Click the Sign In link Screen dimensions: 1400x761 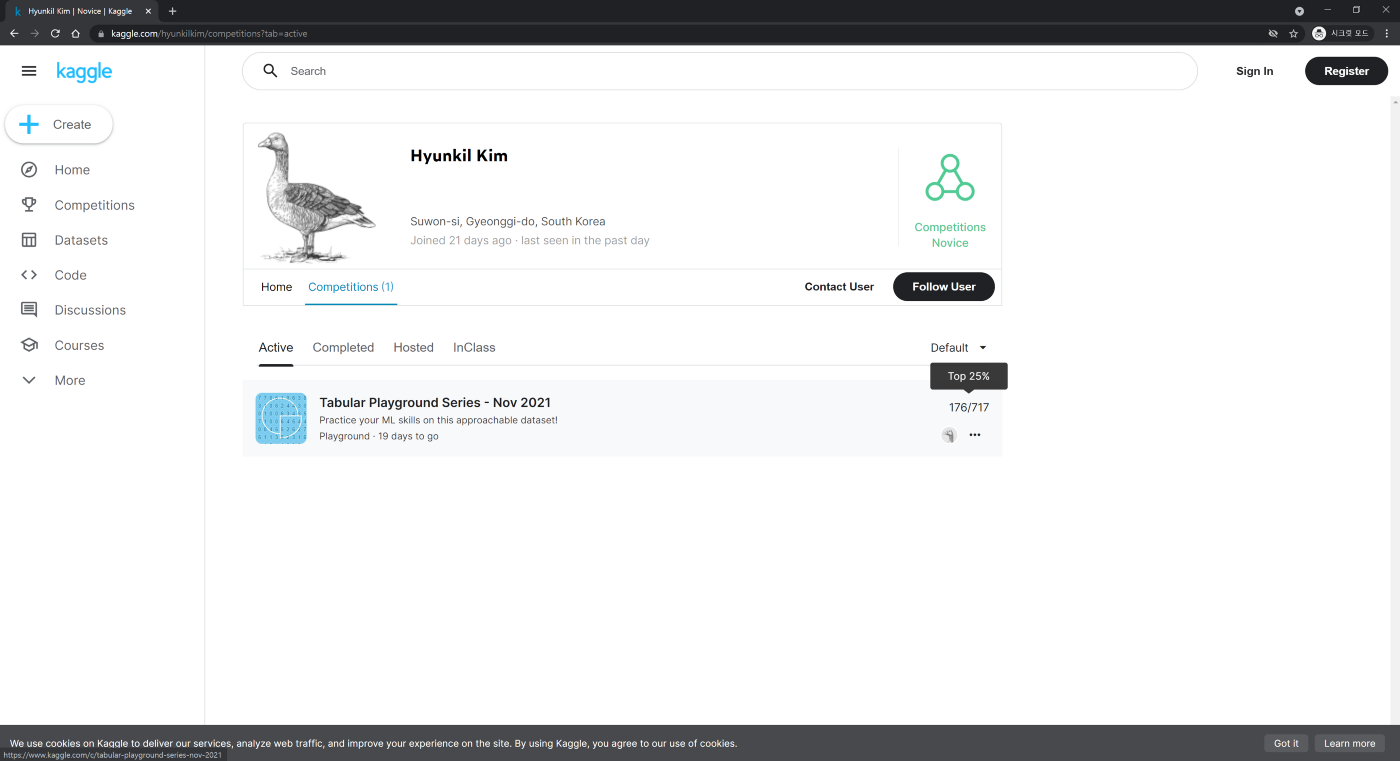(x=1254, y=71)
